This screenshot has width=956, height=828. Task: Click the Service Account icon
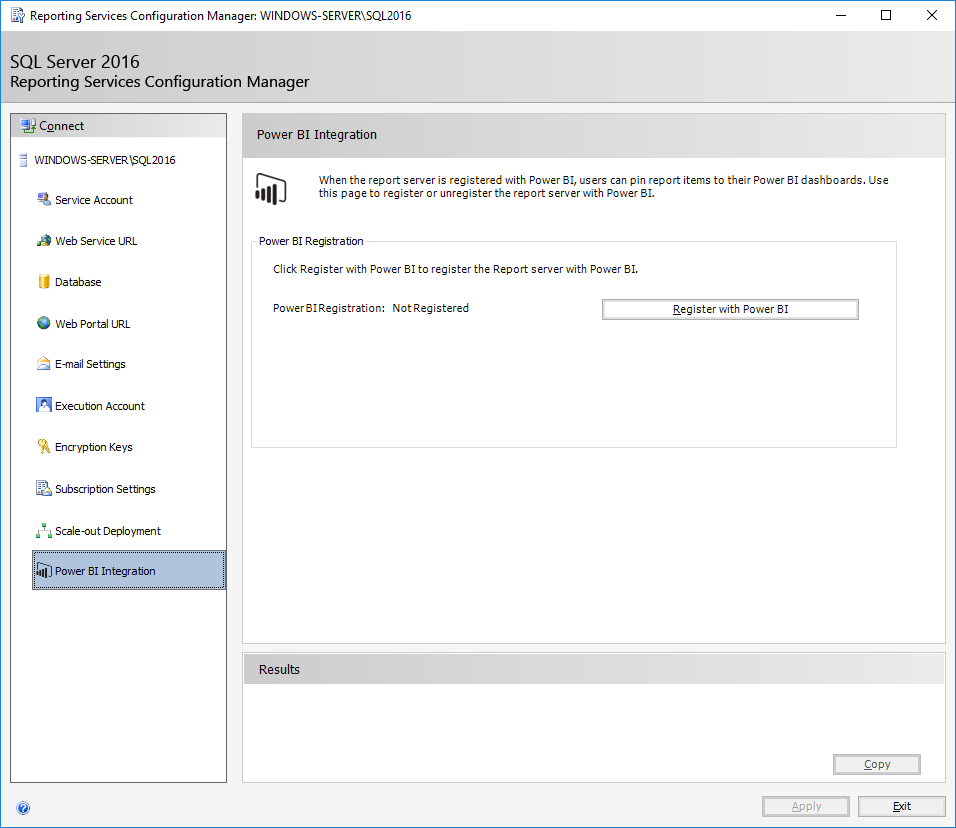coord(43,199)
